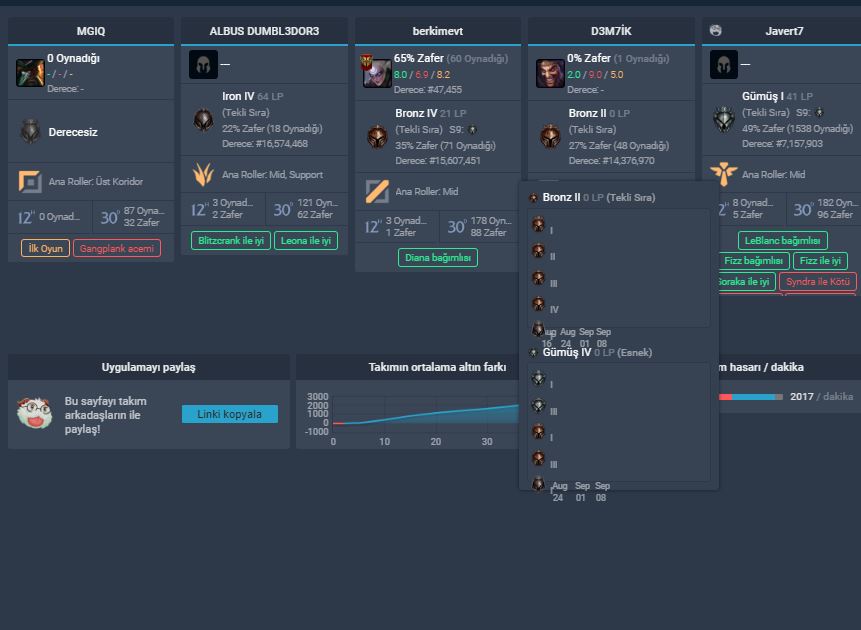
Task: Click the Blitzcrank ile iyi tag
Action: pyautogui.click(x=231, y=241)
